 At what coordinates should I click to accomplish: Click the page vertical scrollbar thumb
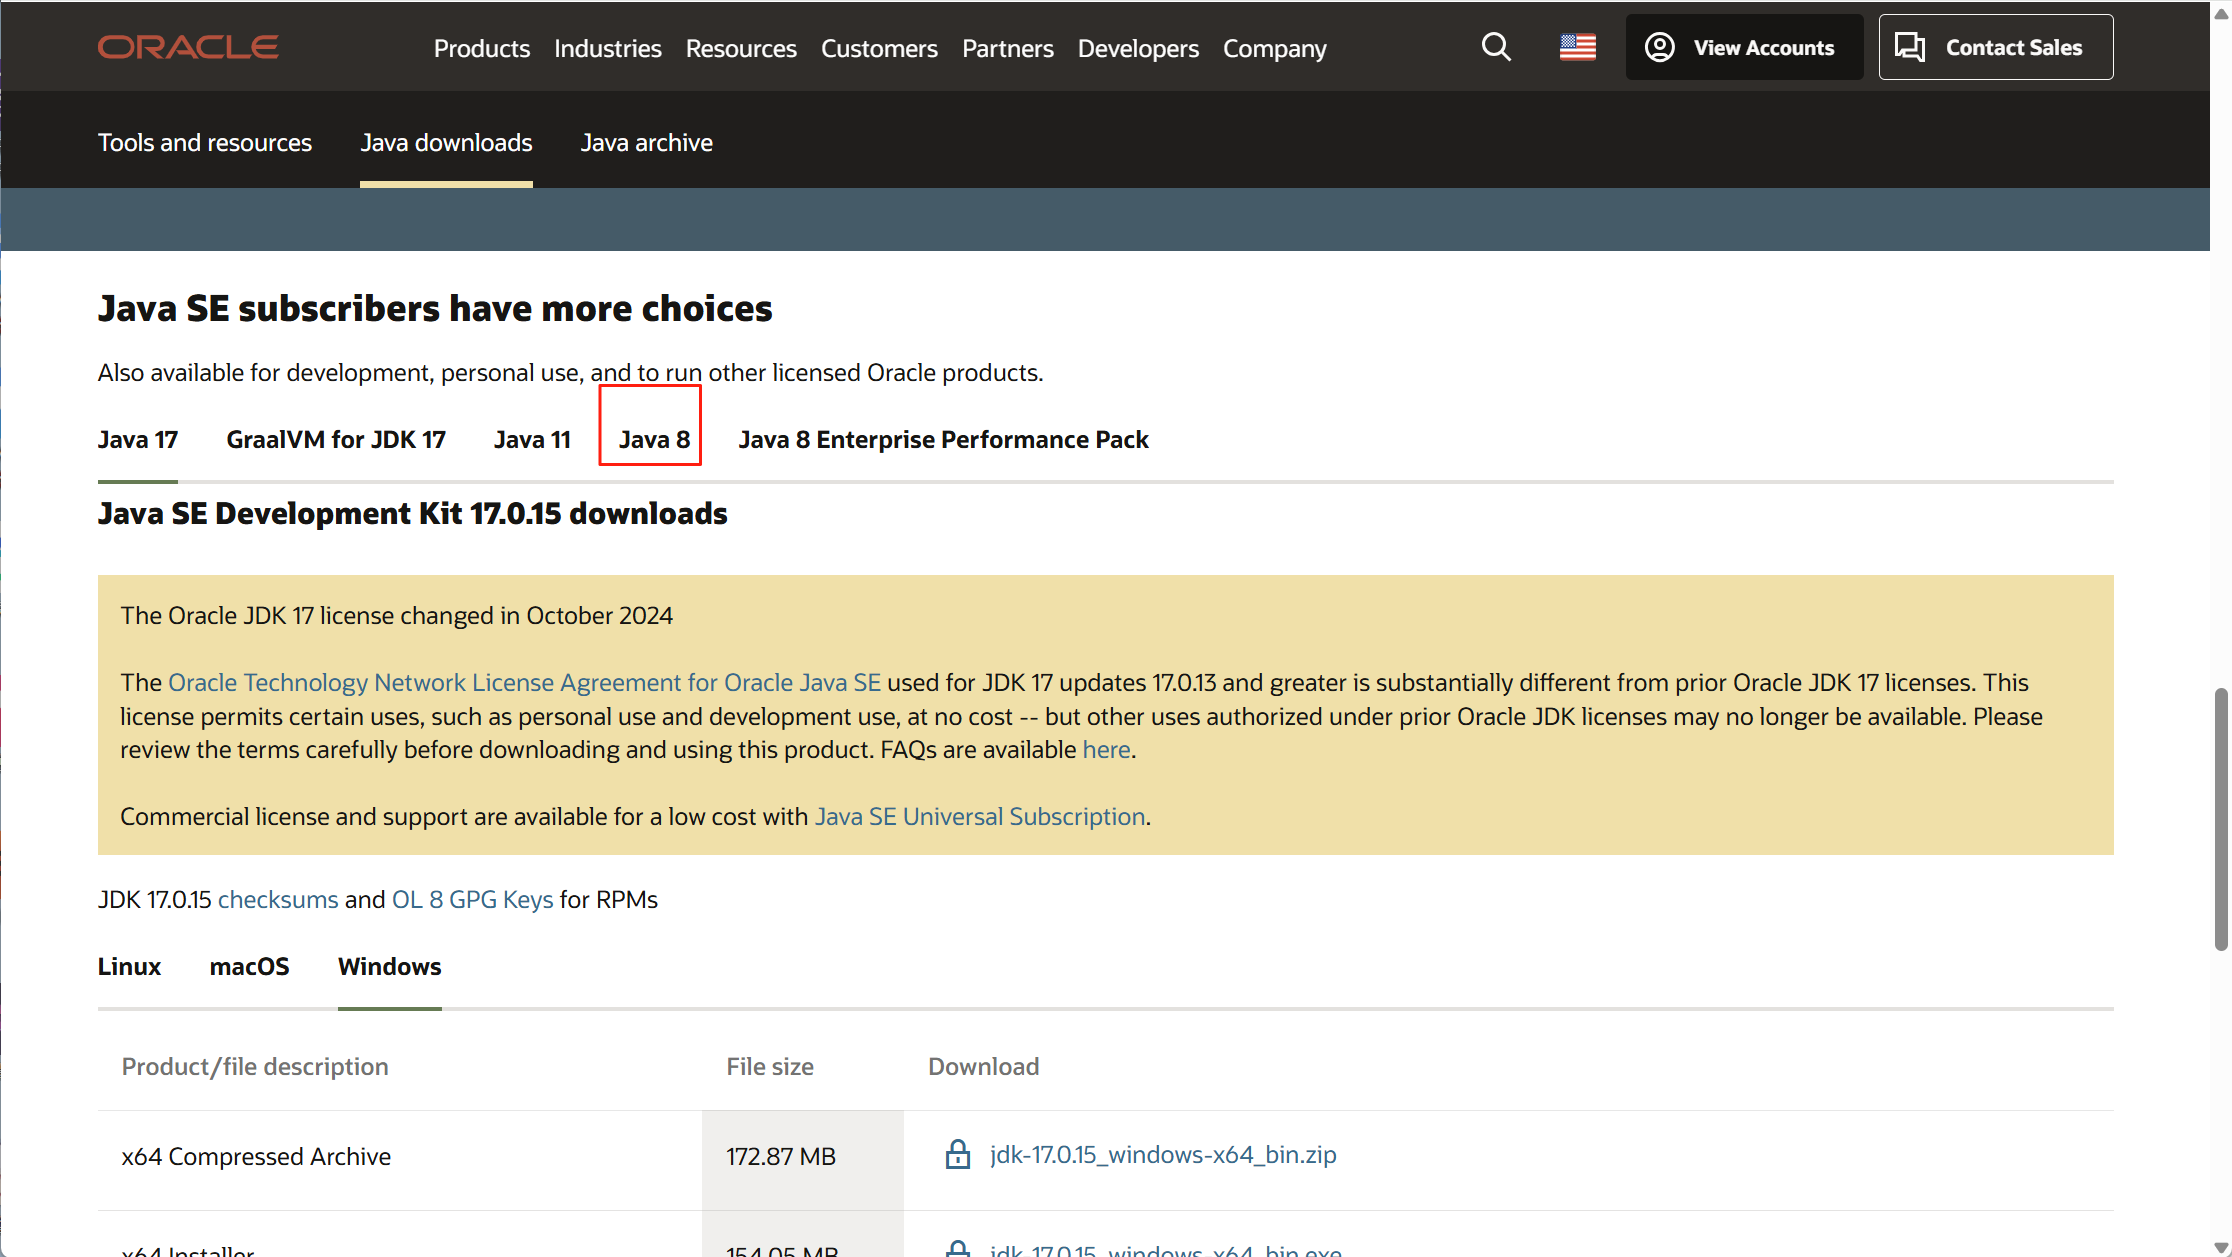(x=2221, y=818)
